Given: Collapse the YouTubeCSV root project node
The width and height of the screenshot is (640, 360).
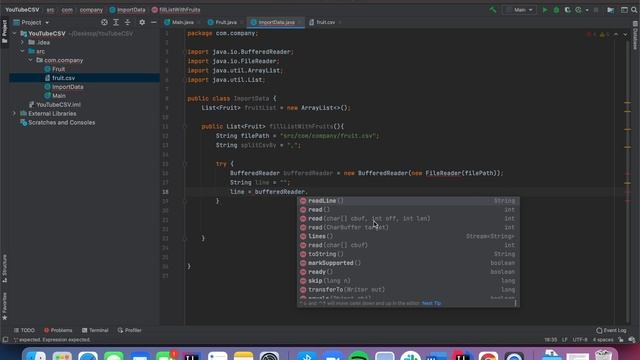Looking at the screenshot, I should 15,33.
